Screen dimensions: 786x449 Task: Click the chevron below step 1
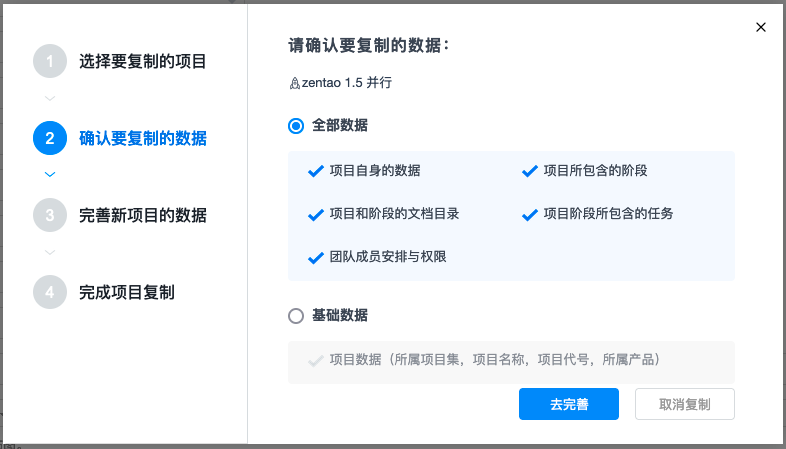[50, 98]
